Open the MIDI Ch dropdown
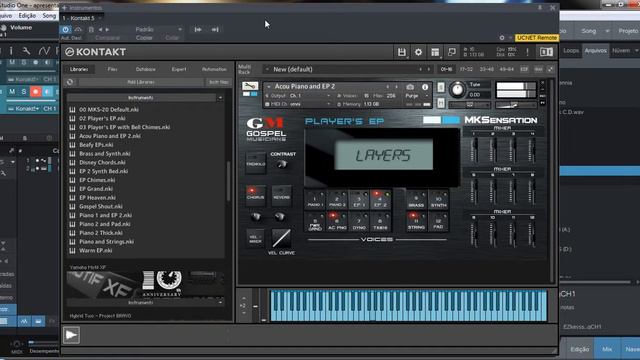 coord(309,104)
